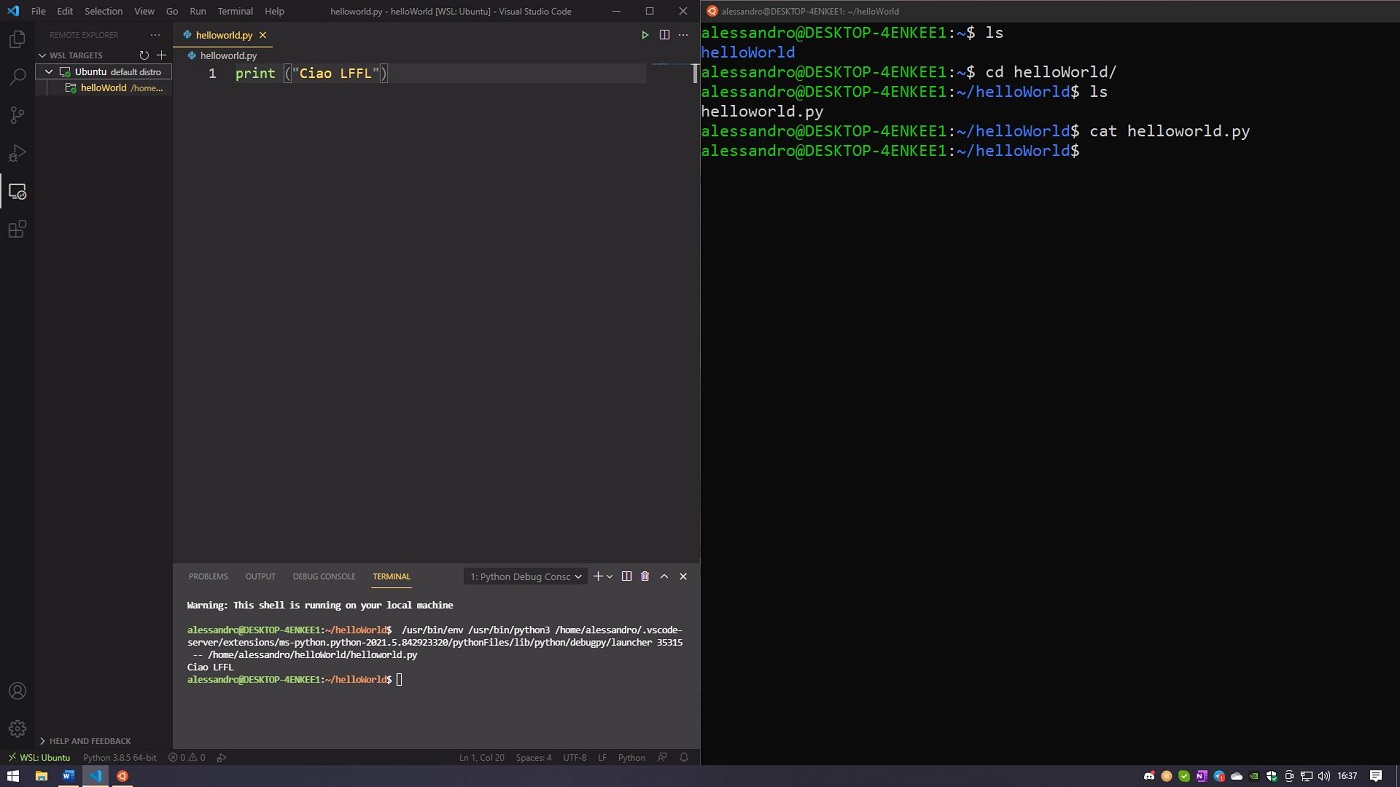Open the Explorer view in activity bar
Screen dimensions: 1400x787
tap(17, 40)
